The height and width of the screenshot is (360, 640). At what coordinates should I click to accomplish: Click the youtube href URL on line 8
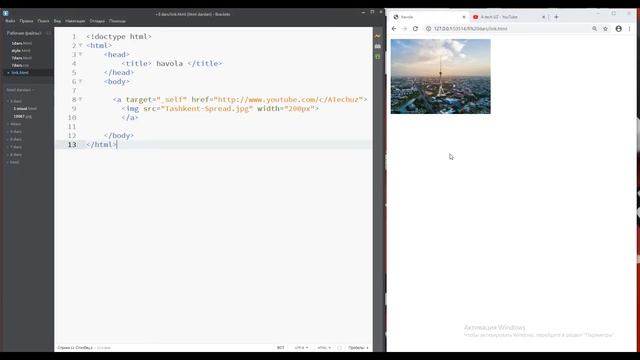click(x=288, y=99)
